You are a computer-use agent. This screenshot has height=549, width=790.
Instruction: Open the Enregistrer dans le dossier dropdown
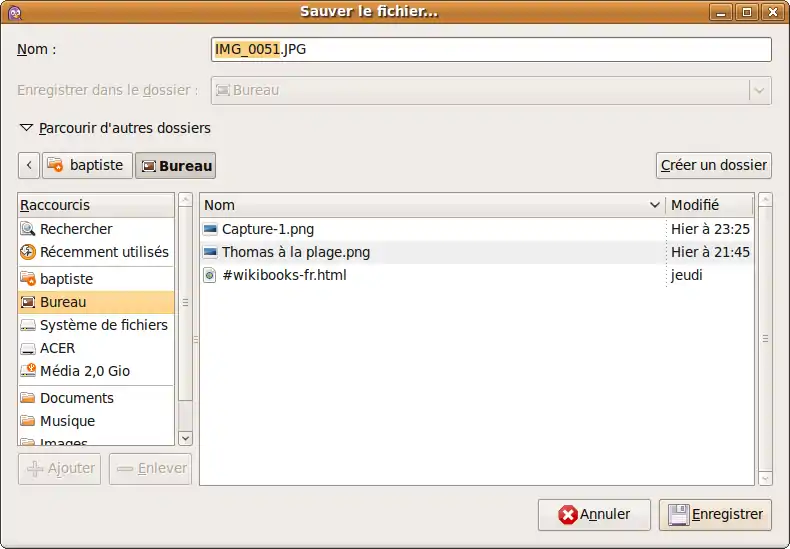760,90
